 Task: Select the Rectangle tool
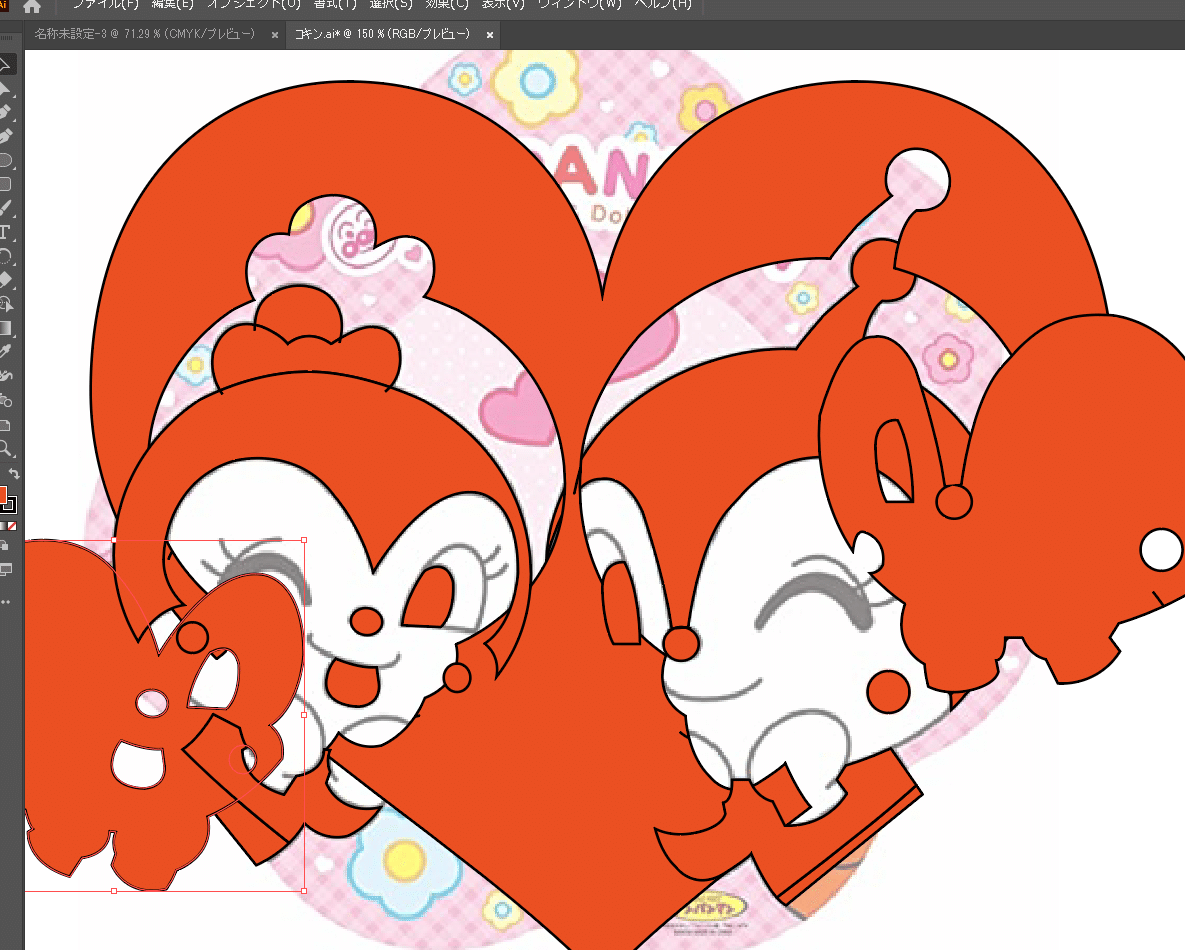(5, 184)
